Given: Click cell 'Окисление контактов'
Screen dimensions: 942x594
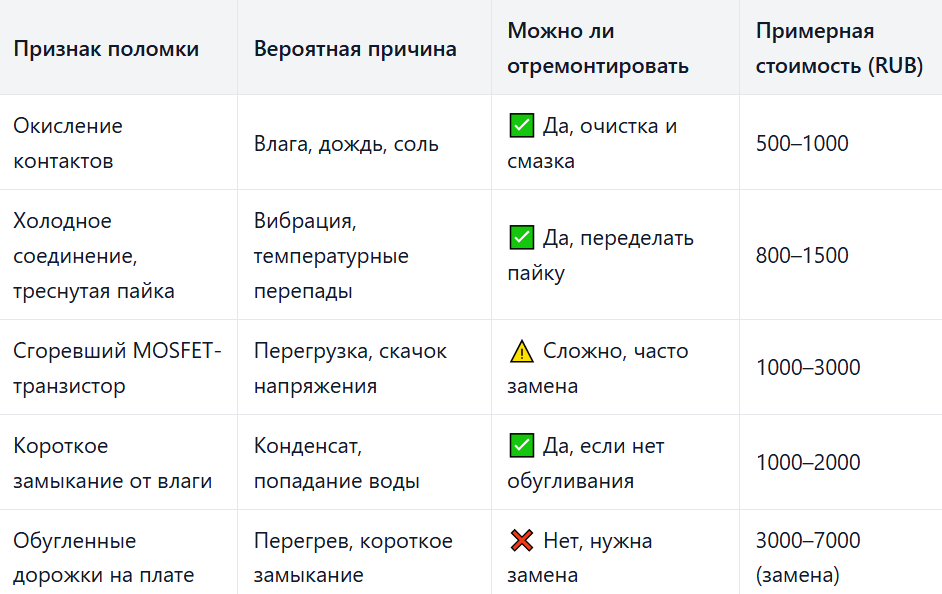Looking at the screenshot, I should [x=68, y=143].
